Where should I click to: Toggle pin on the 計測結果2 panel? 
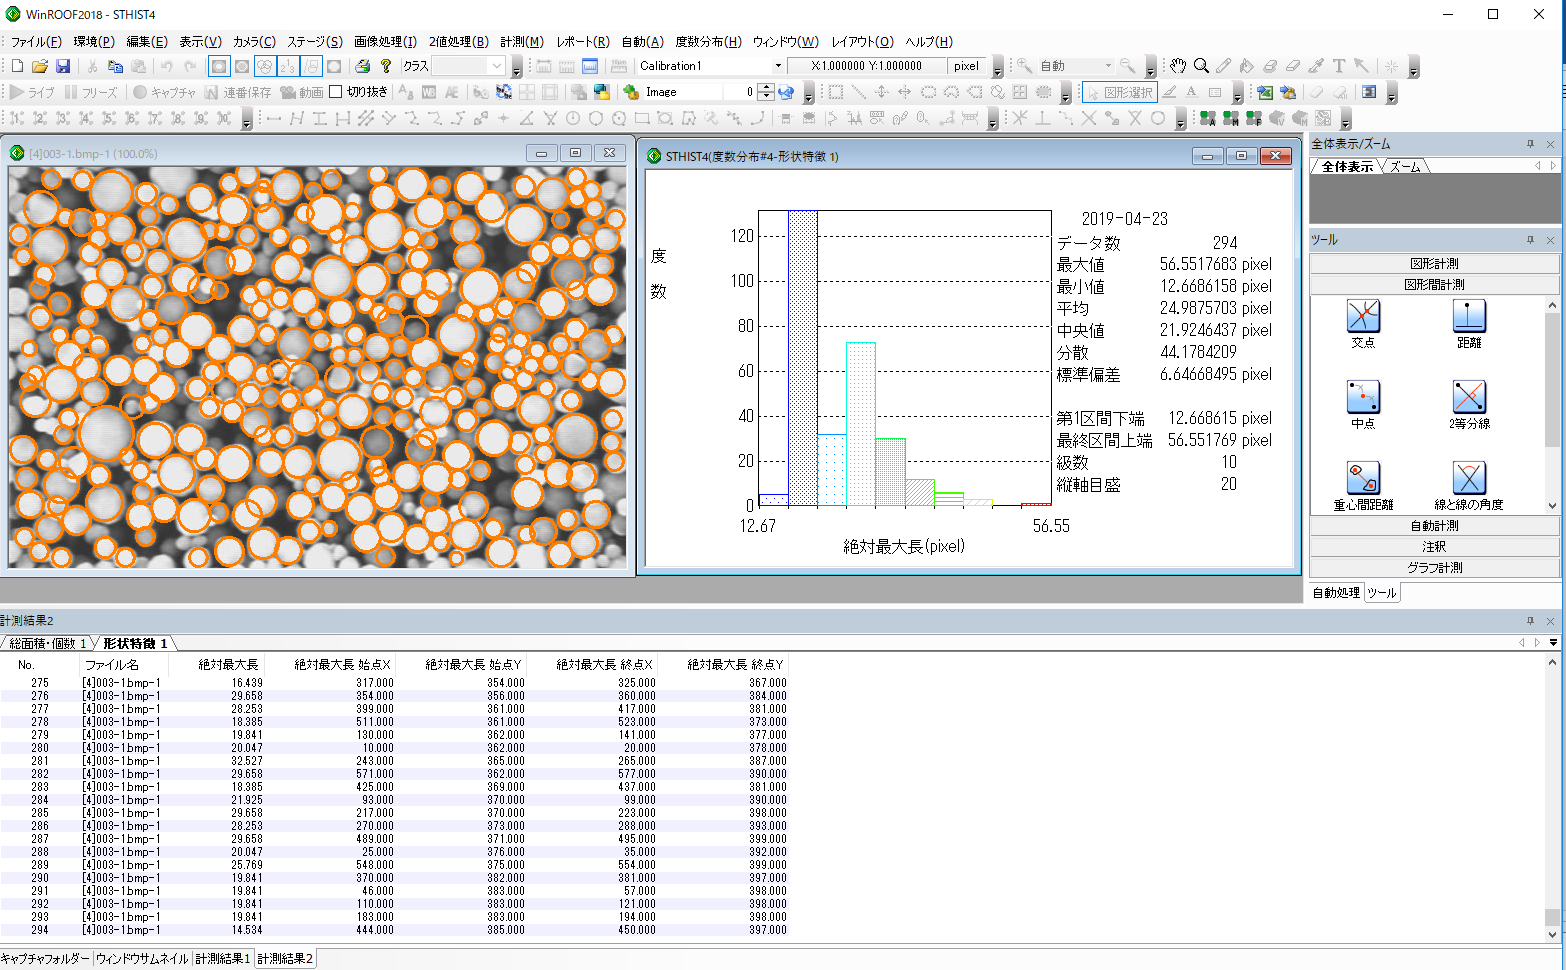(1530, 621)
